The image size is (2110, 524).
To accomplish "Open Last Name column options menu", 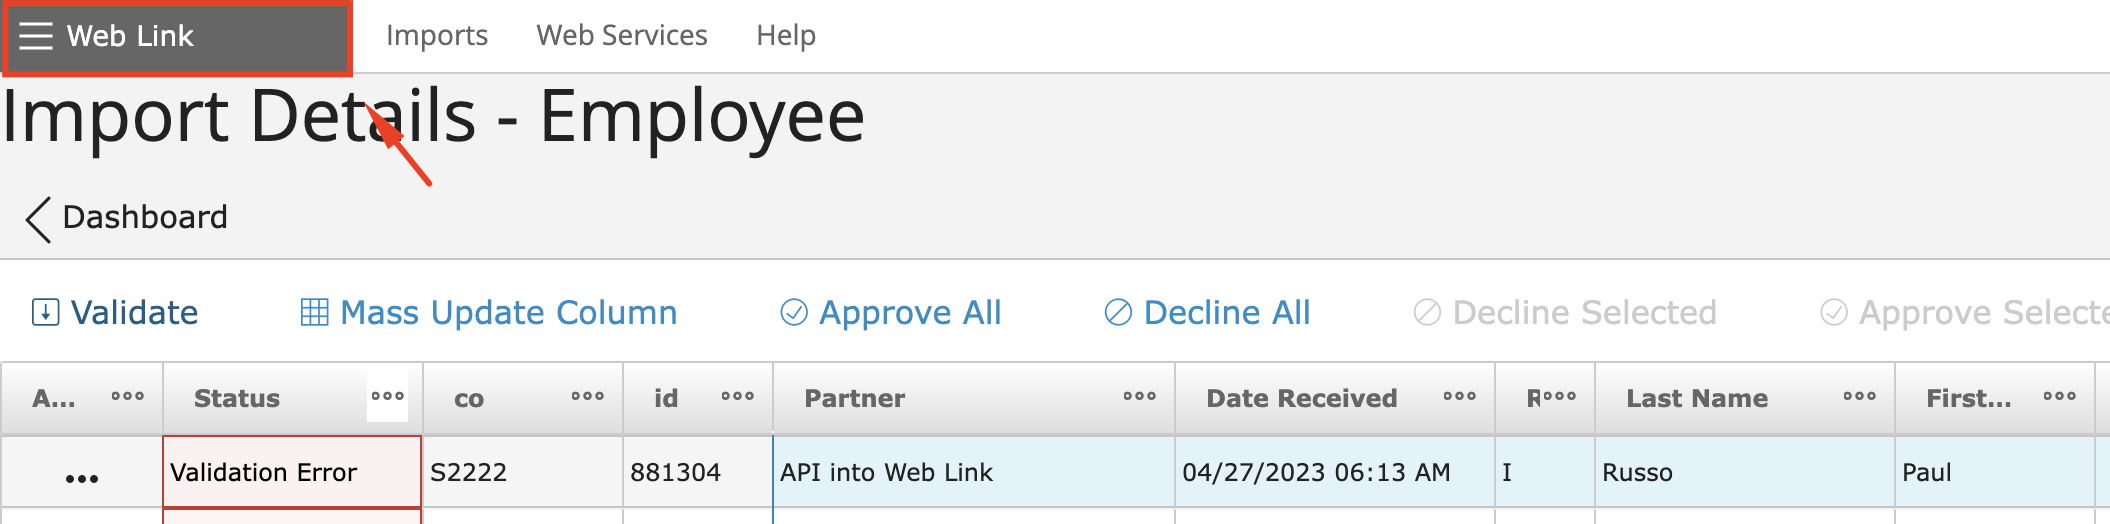I will point(1859,396).
